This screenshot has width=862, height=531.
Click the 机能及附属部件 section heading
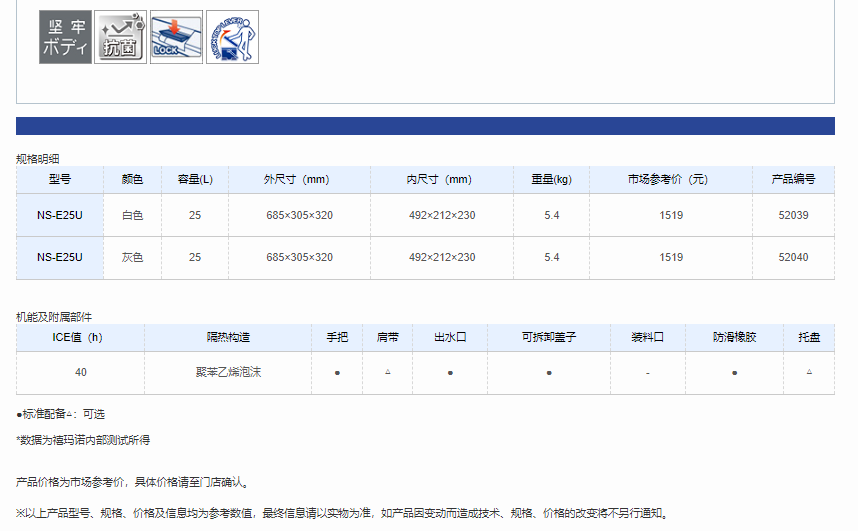click(54, 317)
